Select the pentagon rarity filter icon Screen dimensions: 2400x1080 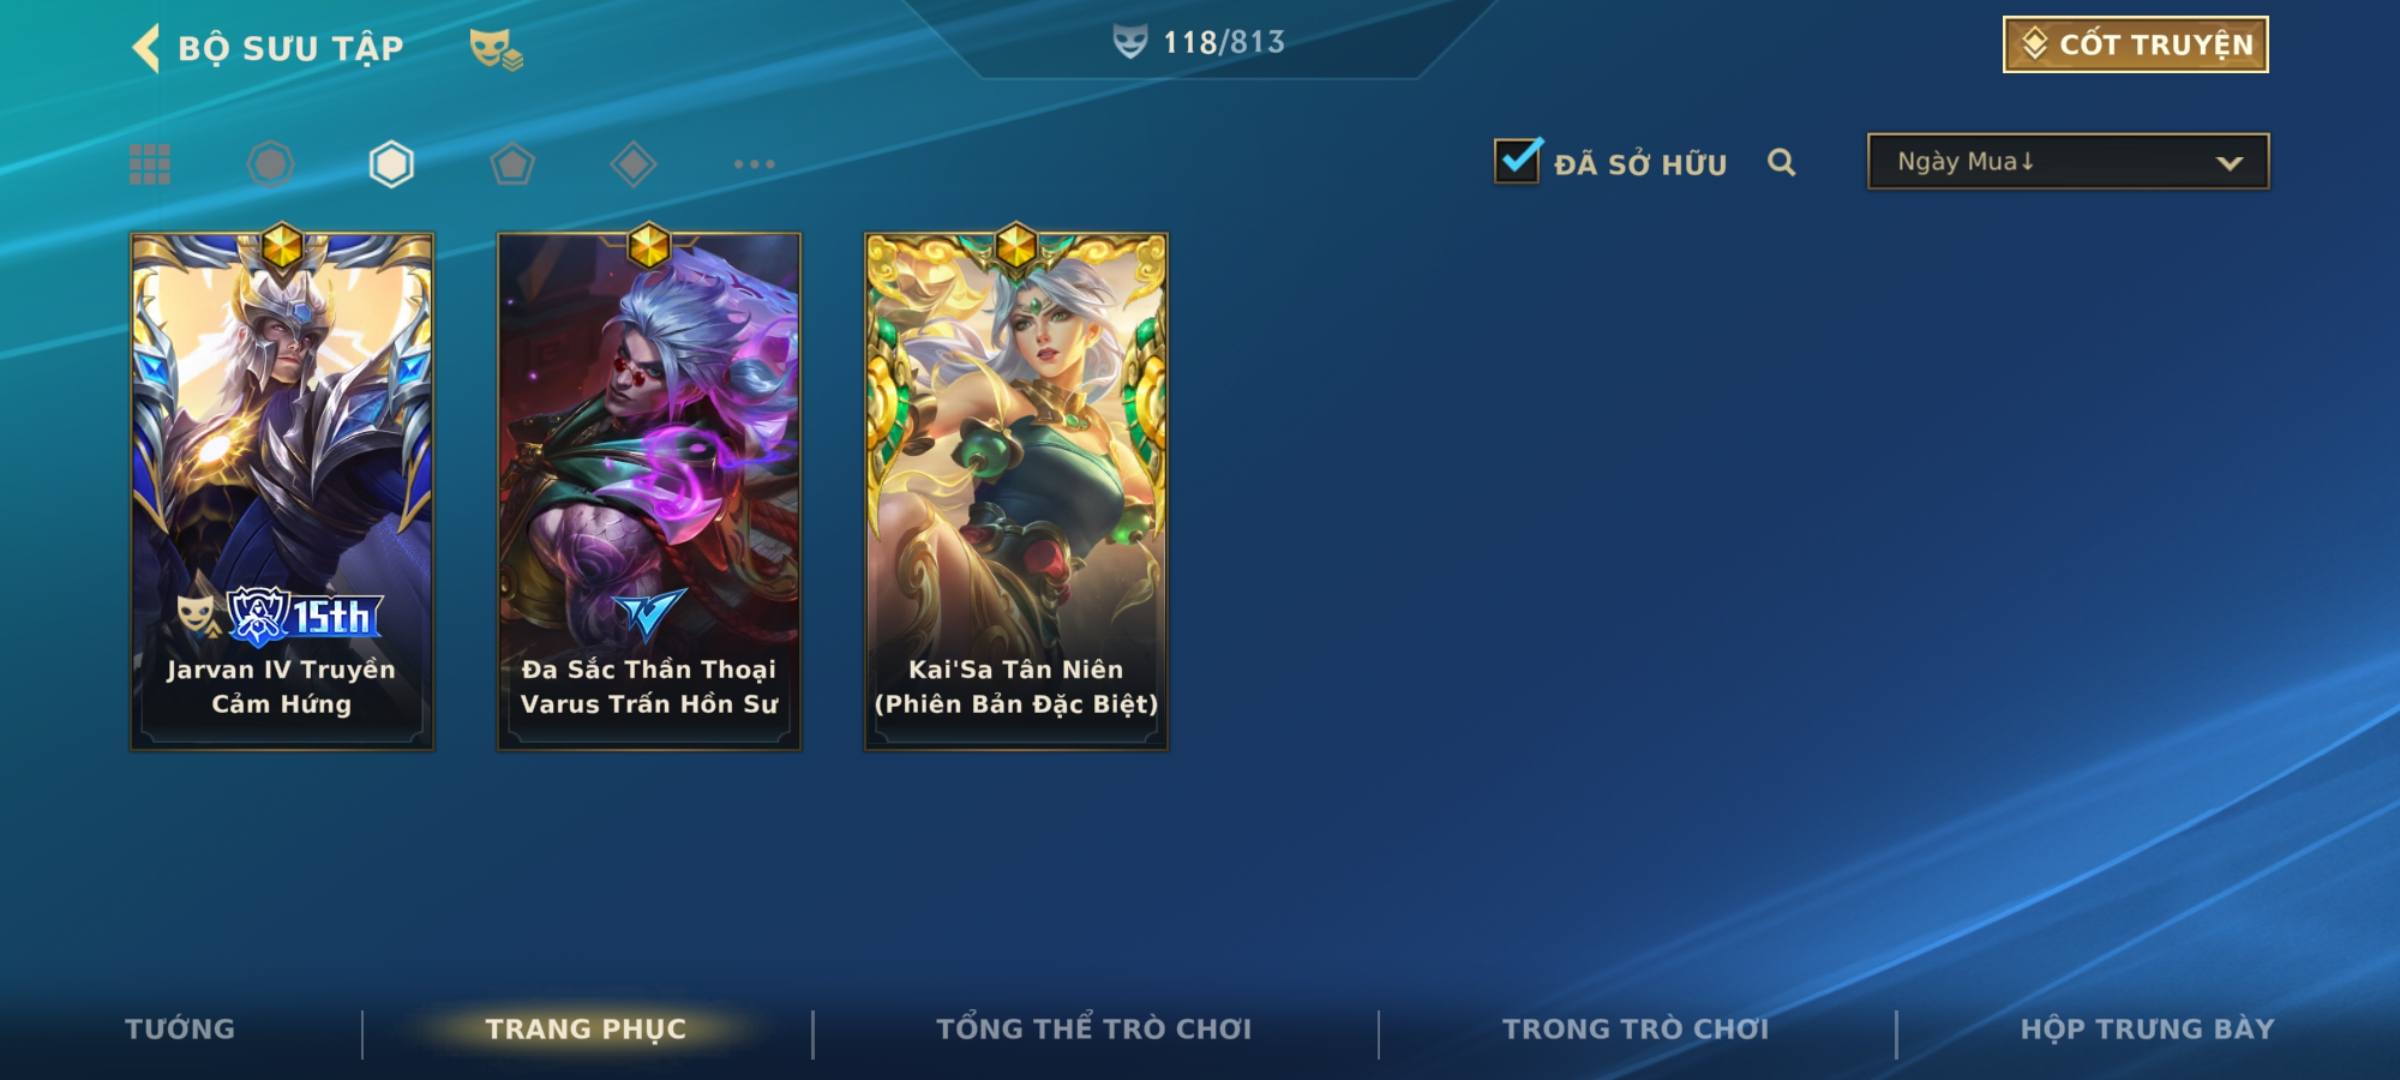click(x=512, y=164)
